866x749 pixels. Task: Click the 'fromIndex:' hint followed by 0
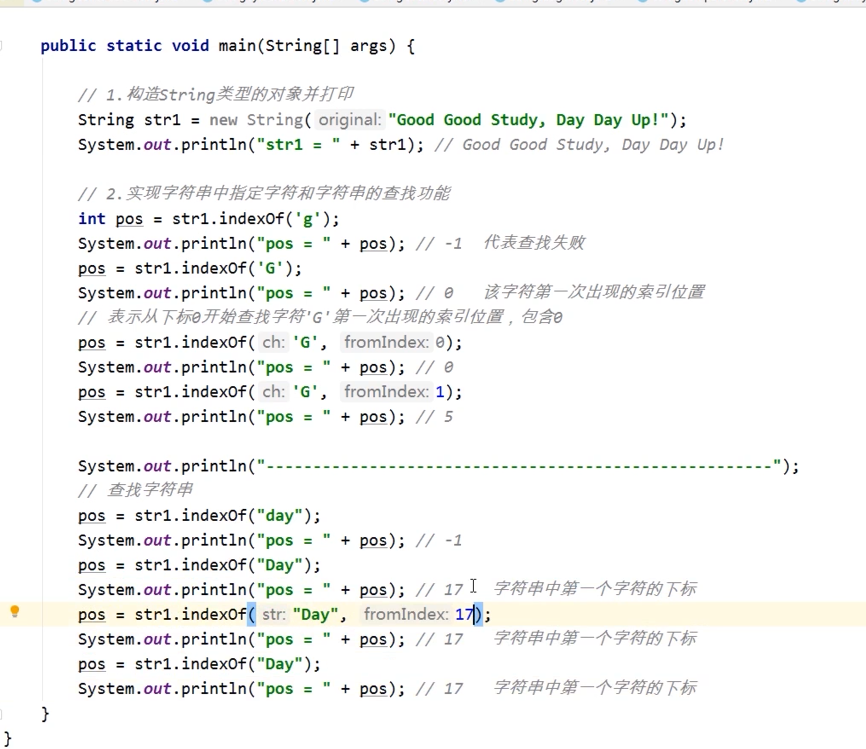(x=386, y=342)
